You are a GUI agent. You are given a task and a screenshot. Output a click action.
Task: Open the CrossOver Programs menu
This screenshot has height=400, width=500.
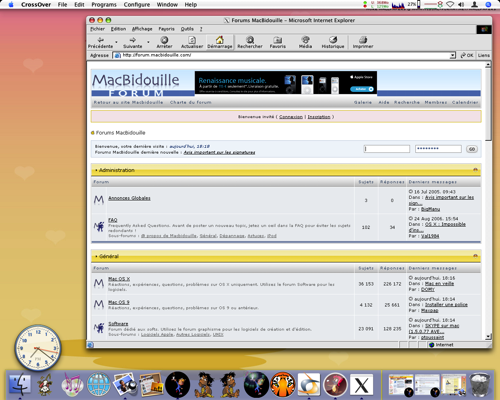click(x=104, y=5)
